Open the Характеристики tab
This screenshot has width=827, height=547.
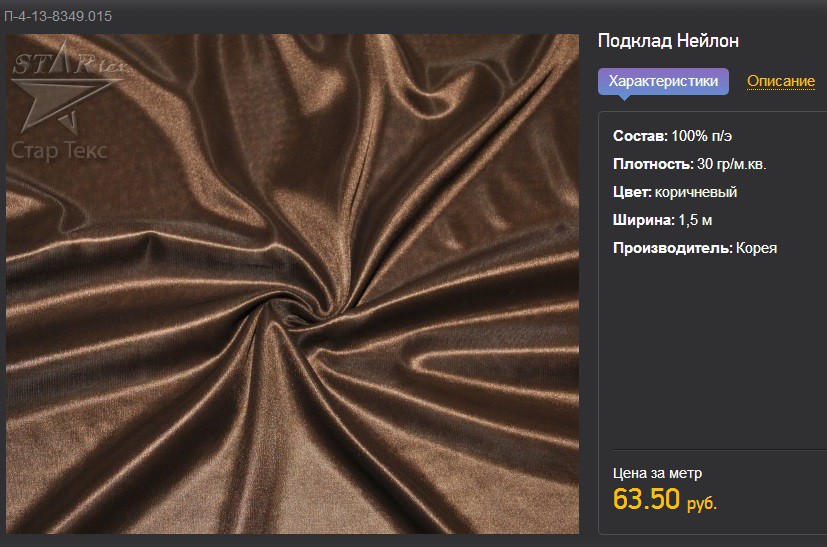[663, 81]
